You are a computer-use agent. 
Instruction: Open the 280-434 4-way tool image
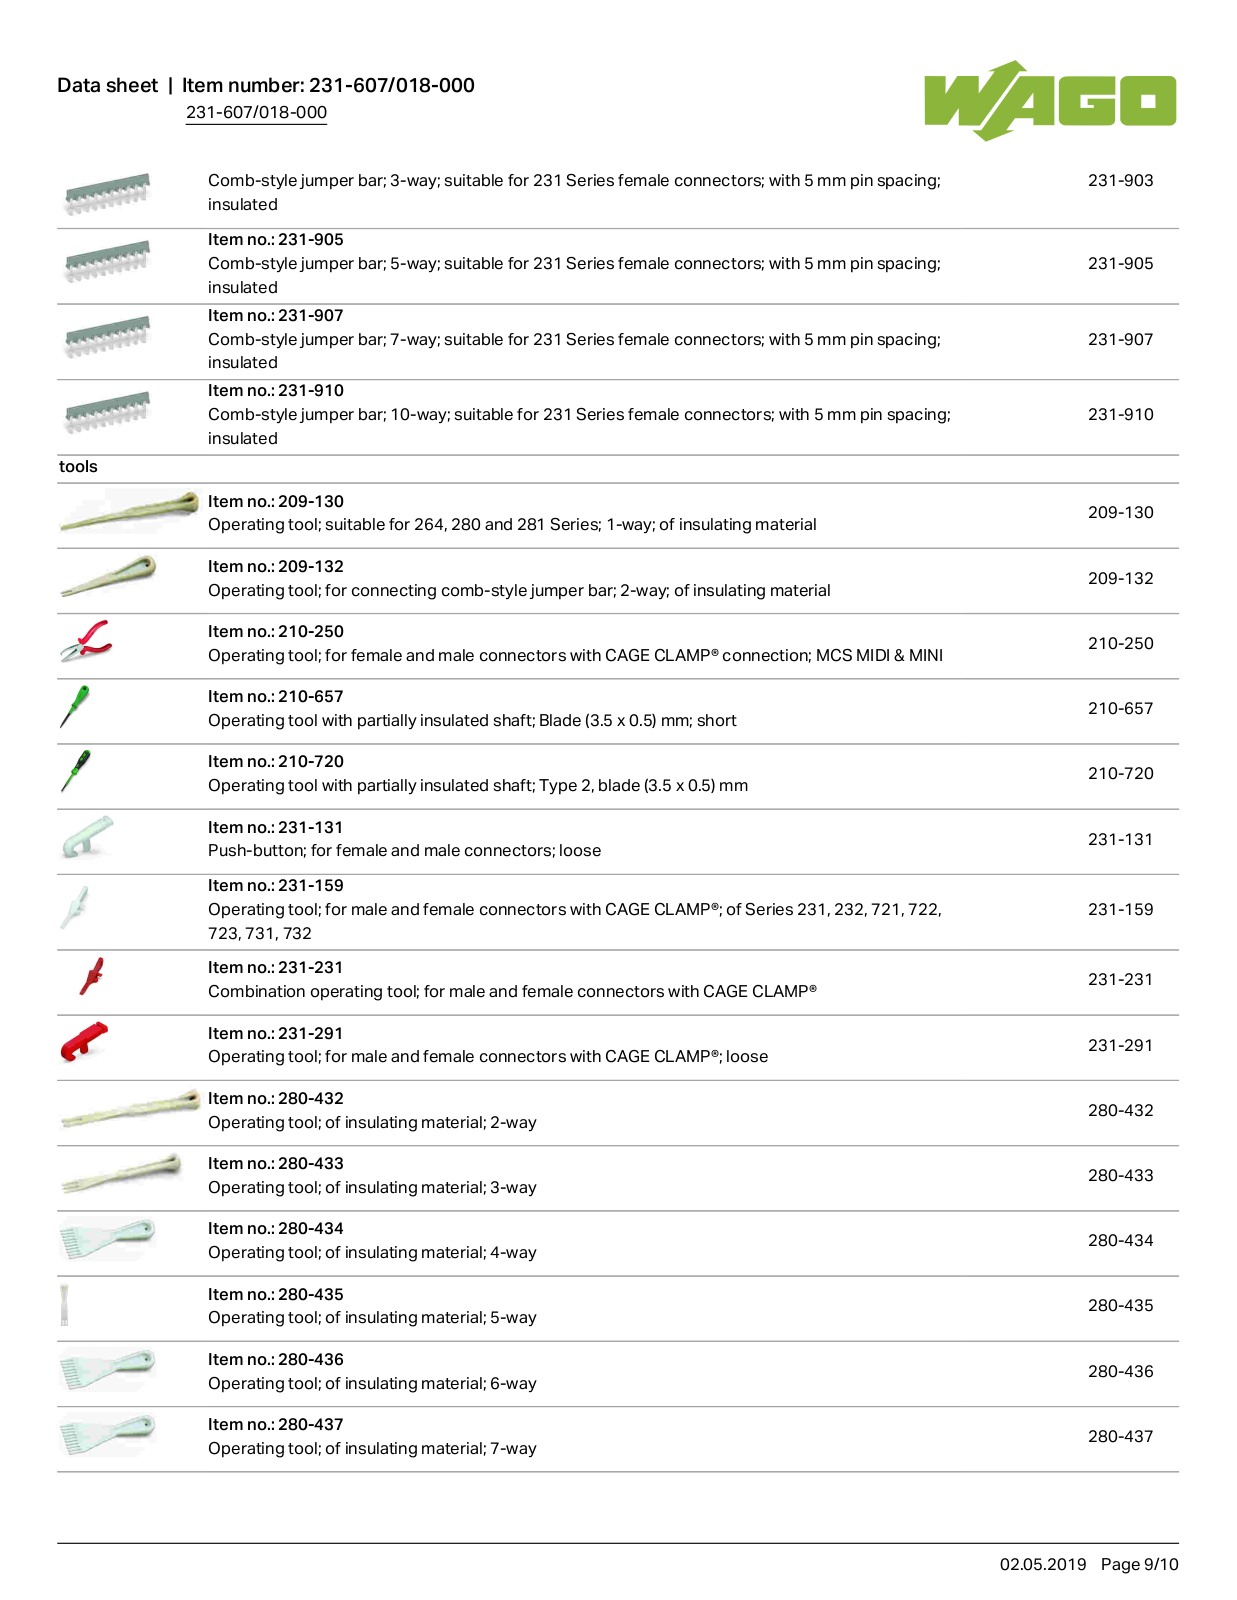107,1238
